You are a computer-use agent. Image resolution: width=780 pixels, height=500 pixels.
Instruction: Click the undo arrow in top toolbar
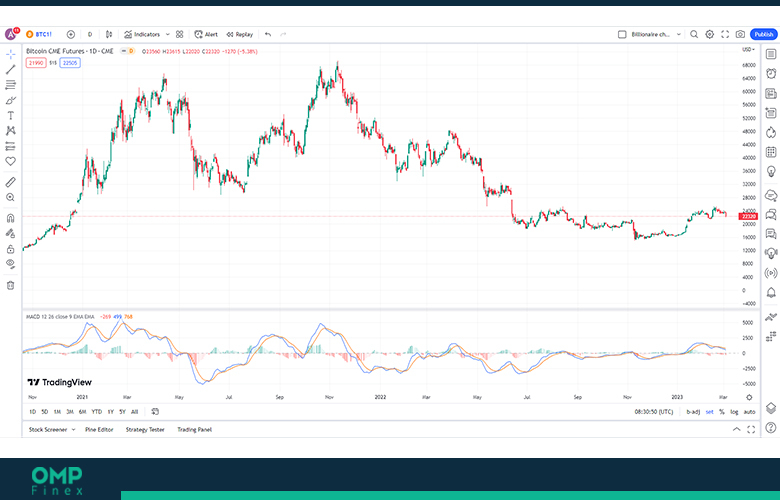(268, 34)
